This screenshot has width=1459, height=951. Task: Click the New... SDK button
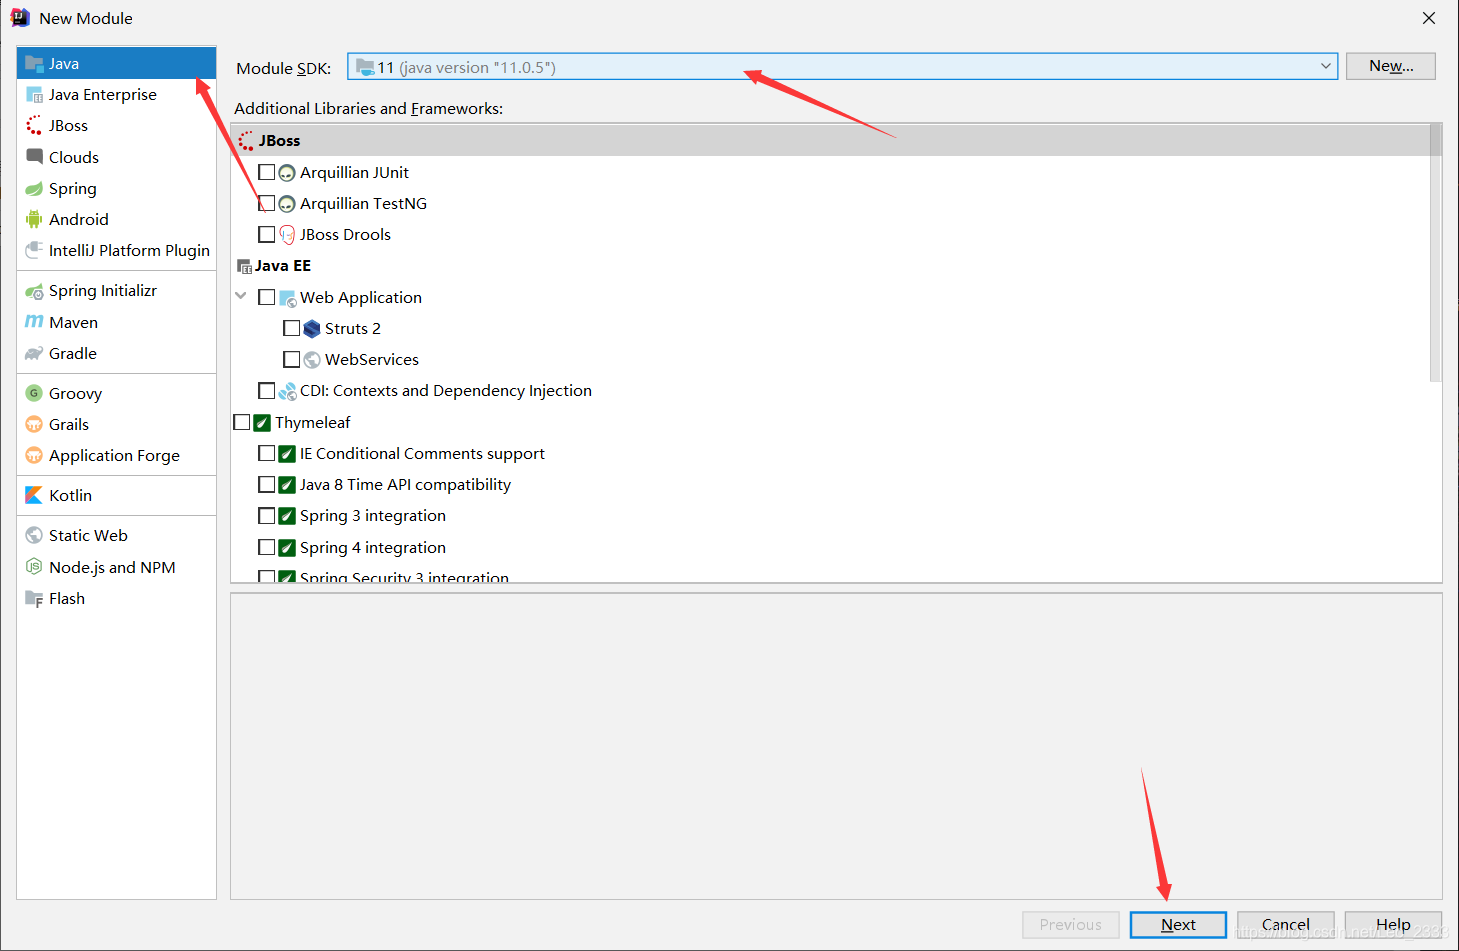[x=1391, y=66]
